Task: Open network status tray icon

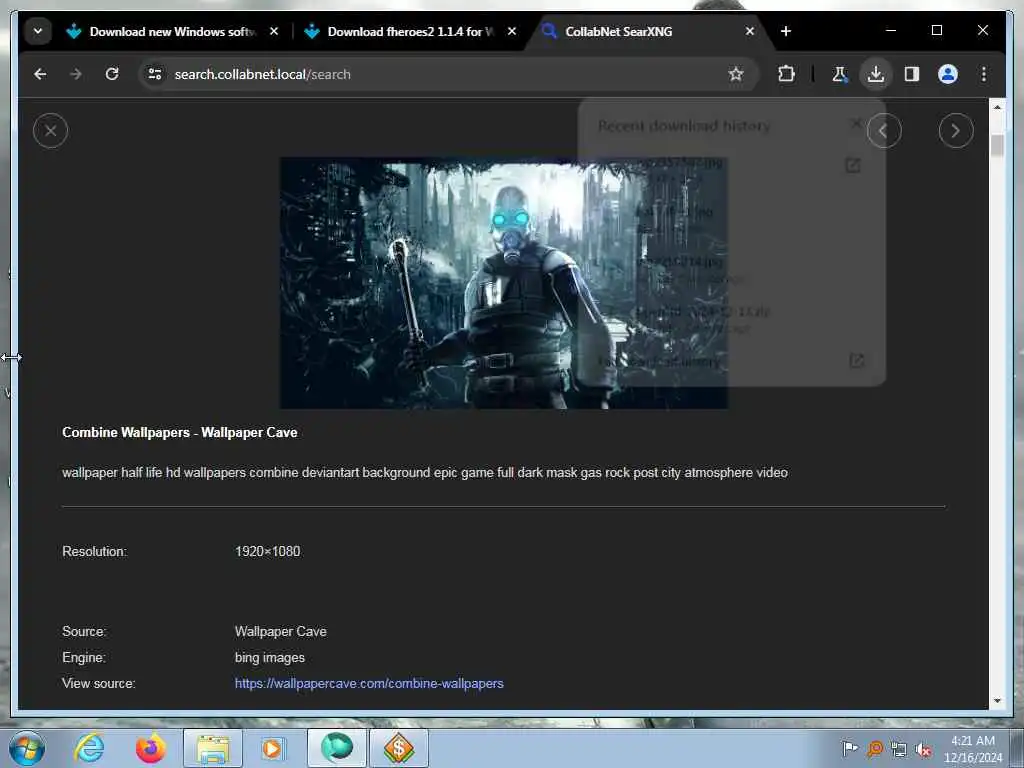Action: pos(899,748)
